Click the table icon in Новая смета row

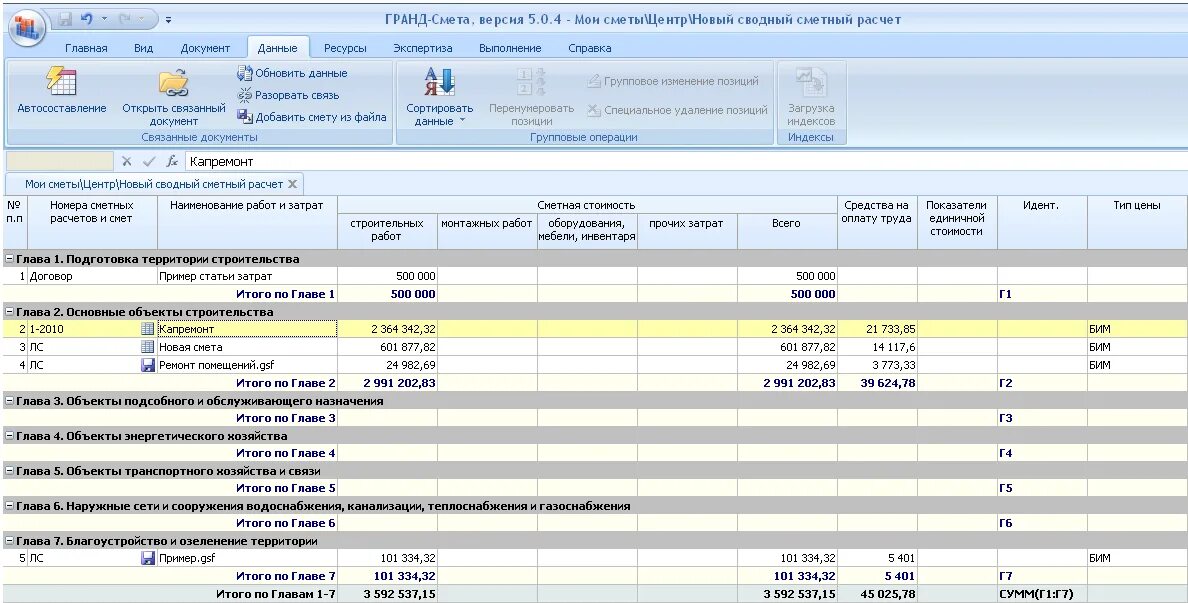pos(148,347)
